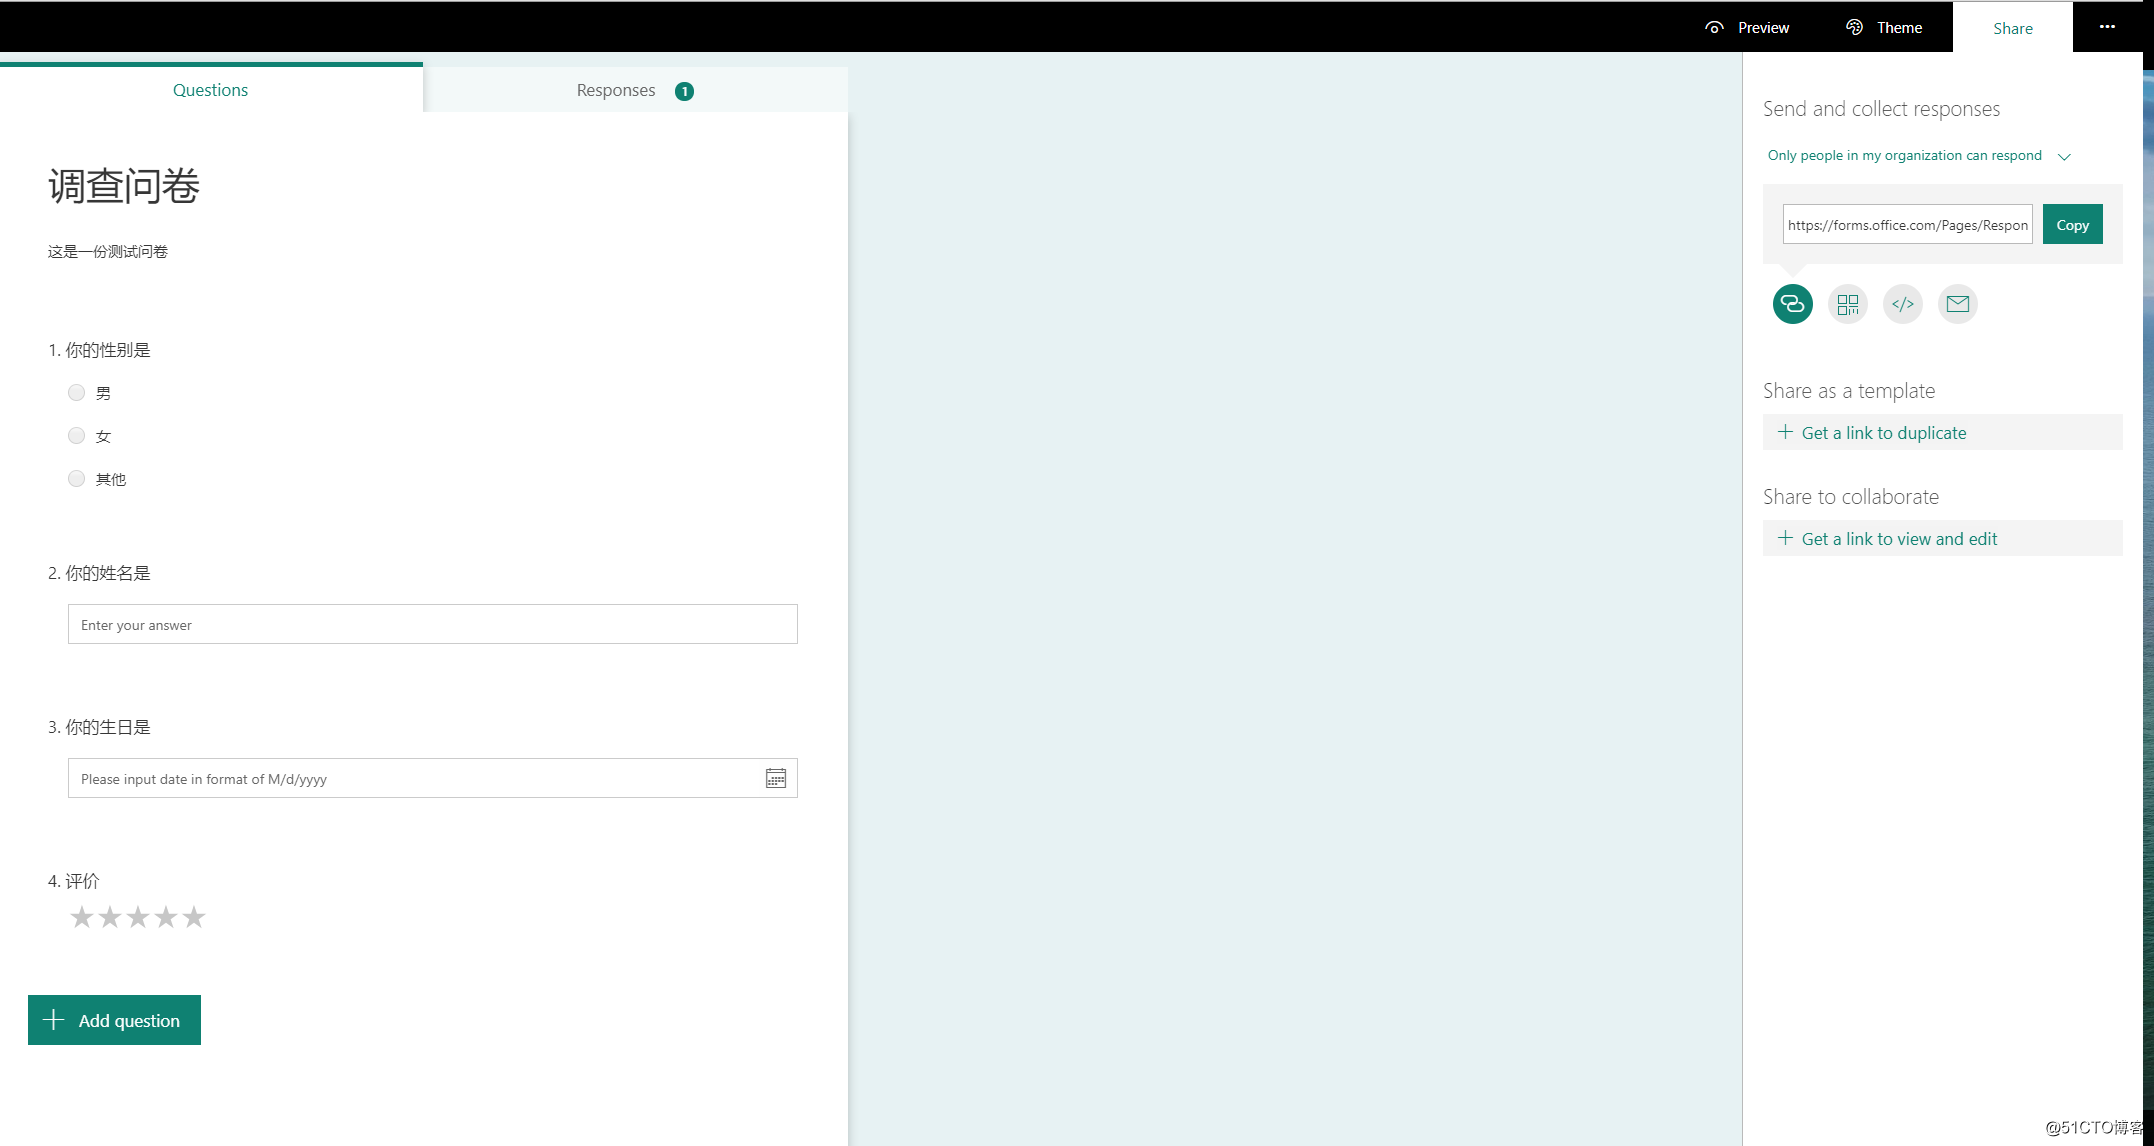
Task: Choose the email sharing icon
Action: tap(1957, 304)
